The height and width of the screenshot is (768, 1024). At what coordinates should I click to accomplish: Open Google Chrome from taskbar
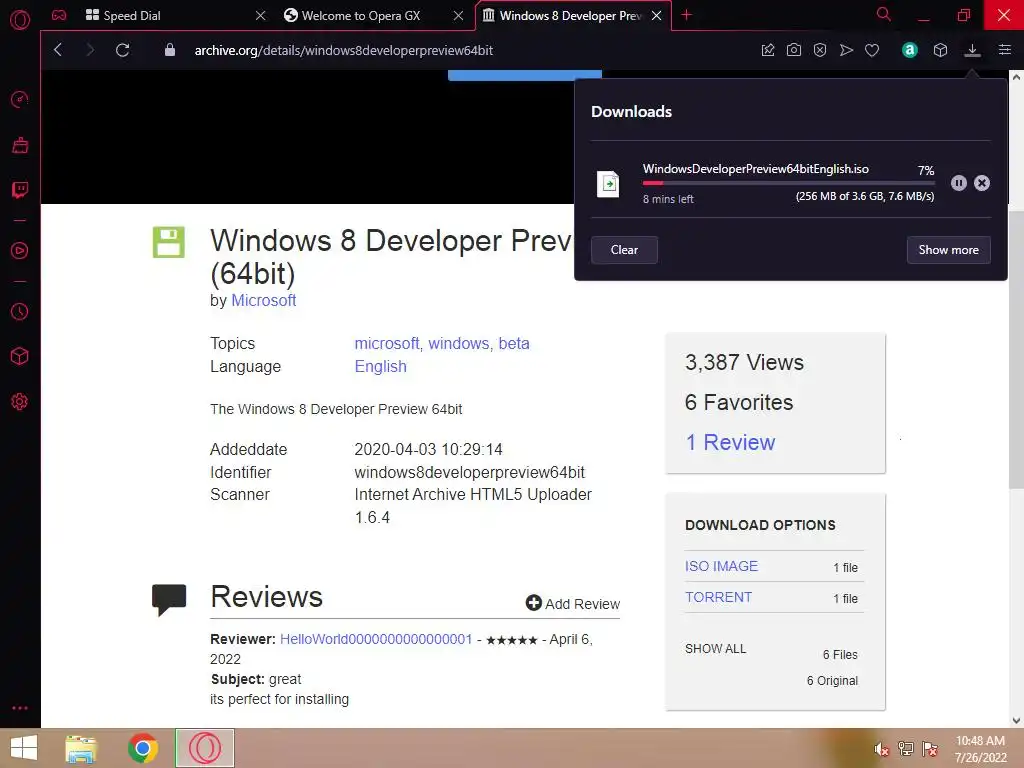click(x=143, y=748)
